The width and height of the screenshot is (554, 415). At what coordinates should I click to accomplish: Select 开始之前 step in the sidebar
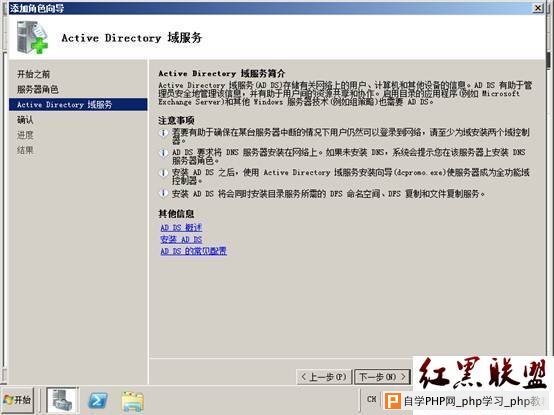pyautogui.click(x=34, y=74)
